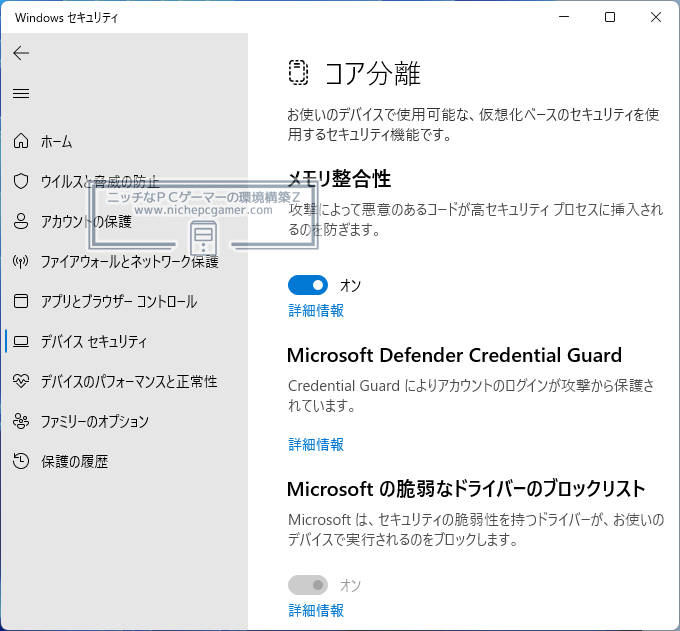Open 詳細情報 link under メモリ整合性

click(316, 311)
